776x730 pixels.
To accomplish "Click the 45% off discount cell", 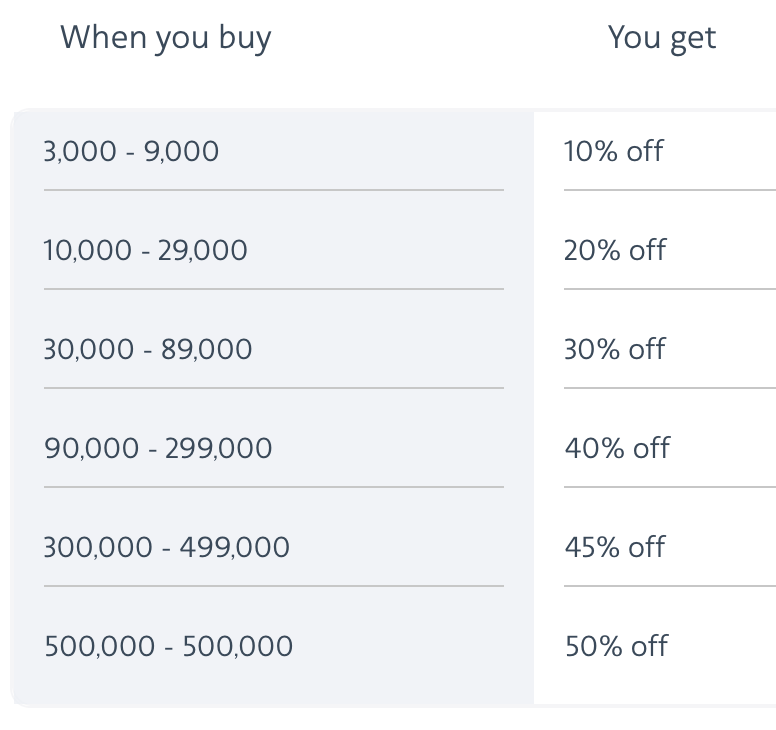I will point(615,548).
